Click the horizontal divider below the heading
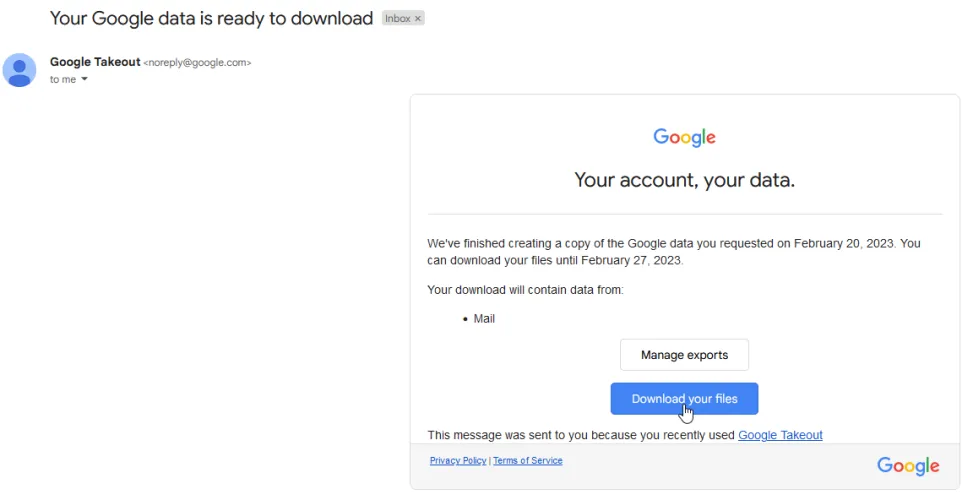The height and width of the screenshot is (500, 973). [685, 214]
